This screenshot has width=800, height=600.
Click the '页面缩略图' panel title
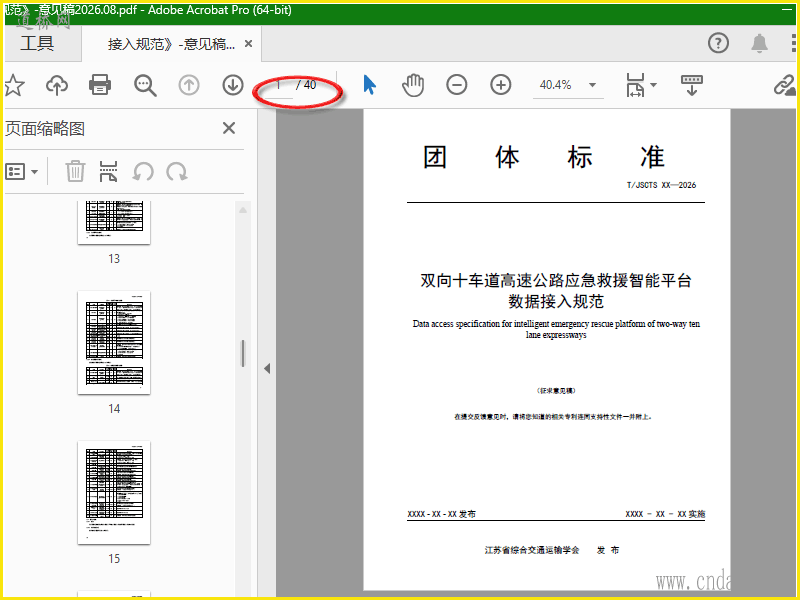click(x=45, y=128)
